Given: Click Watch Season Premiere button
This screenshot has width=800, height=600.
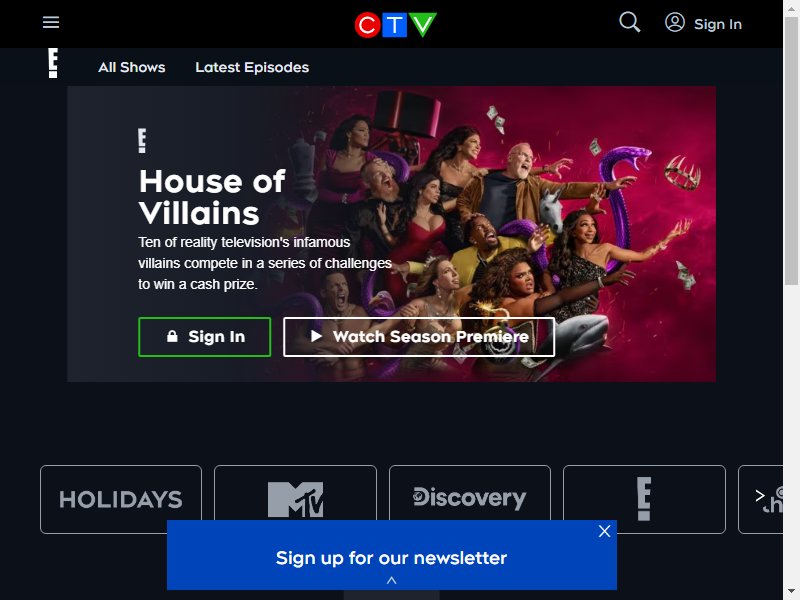Looking at the screenshot, I should click(419, 337).
